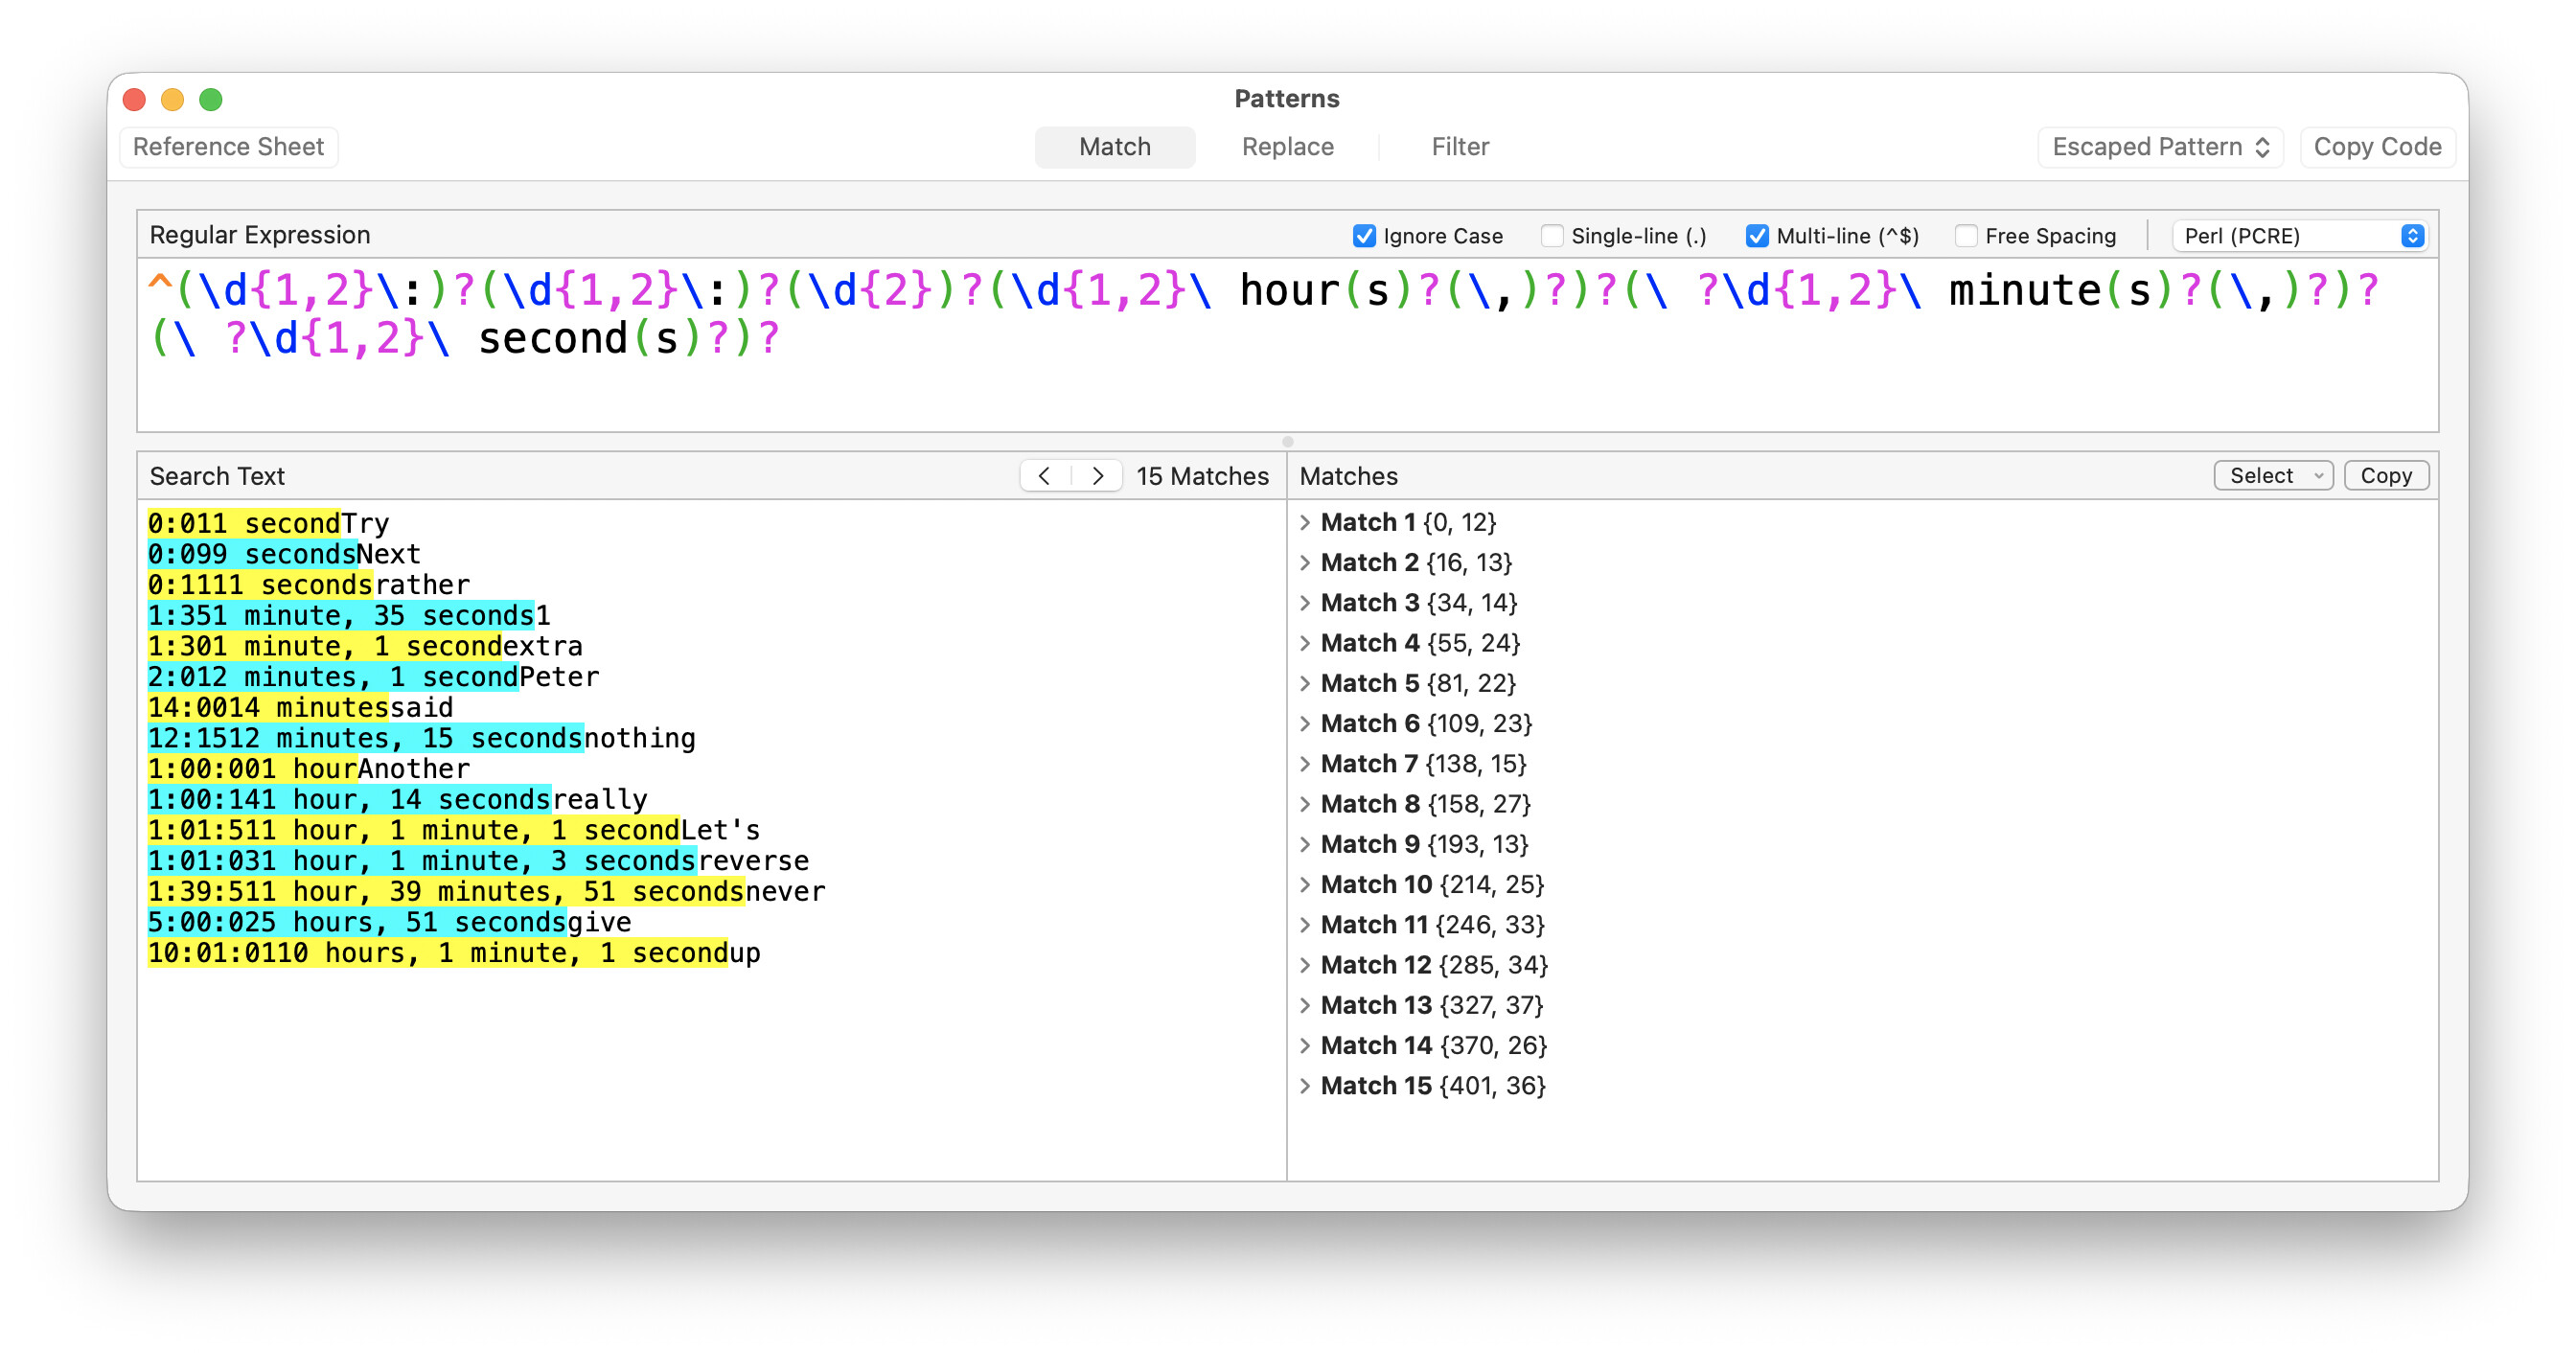Disable the Ignore Case checkbox
Image resolution: width=2576 pixels, height=1353 pixels.
[x=1364, y=236]
